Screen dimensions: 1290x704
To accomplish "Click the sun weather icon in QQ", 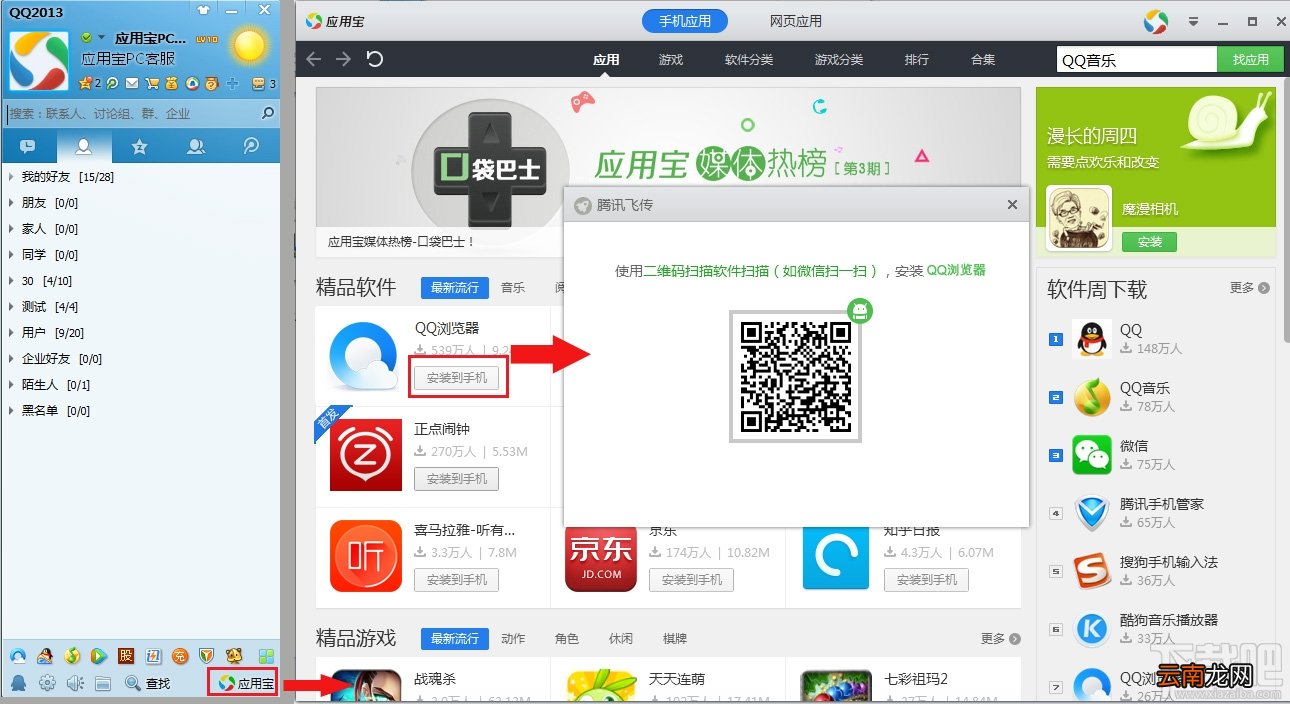I will [249, 45].
